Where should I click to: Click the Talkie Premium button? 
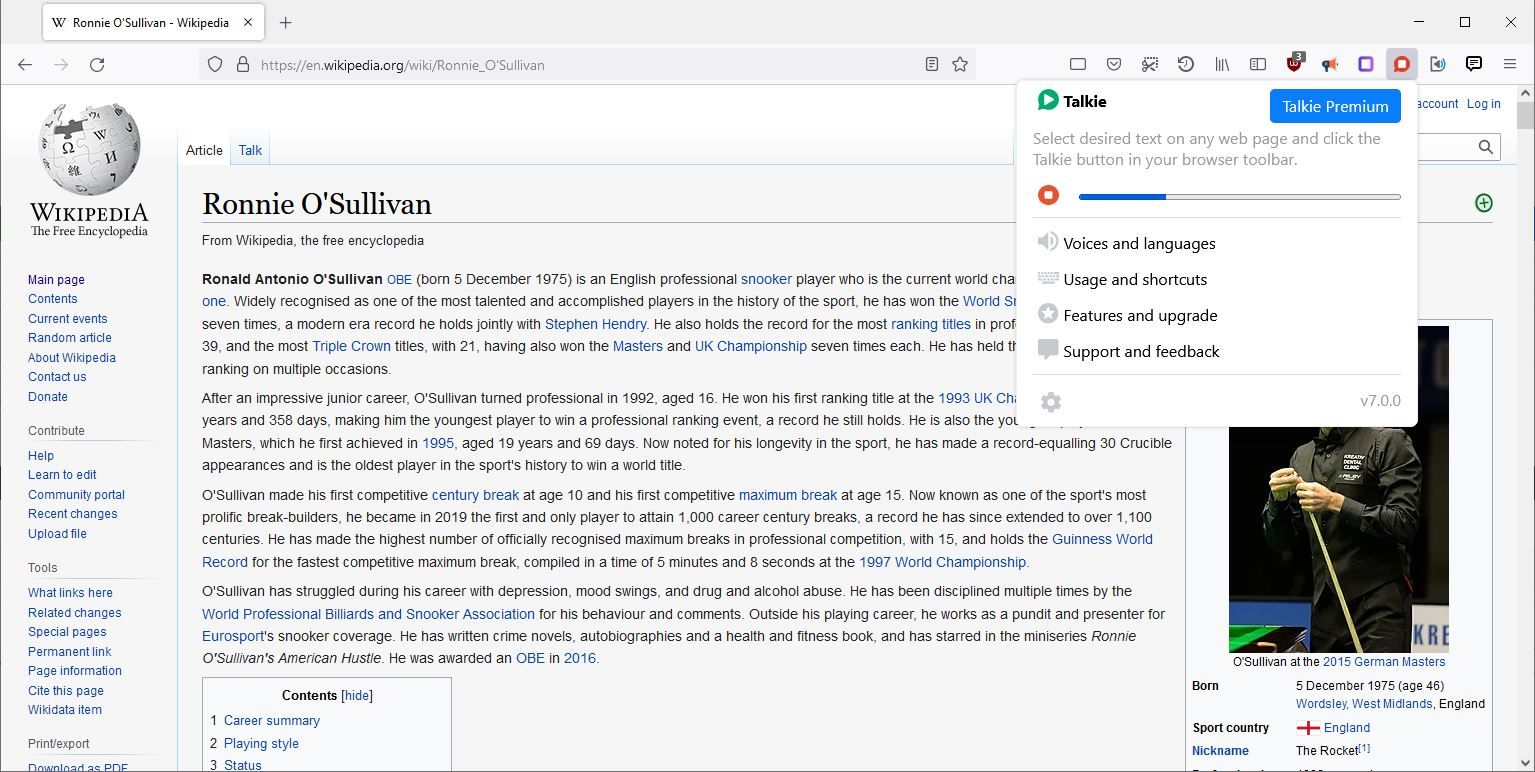[1334, 106]
